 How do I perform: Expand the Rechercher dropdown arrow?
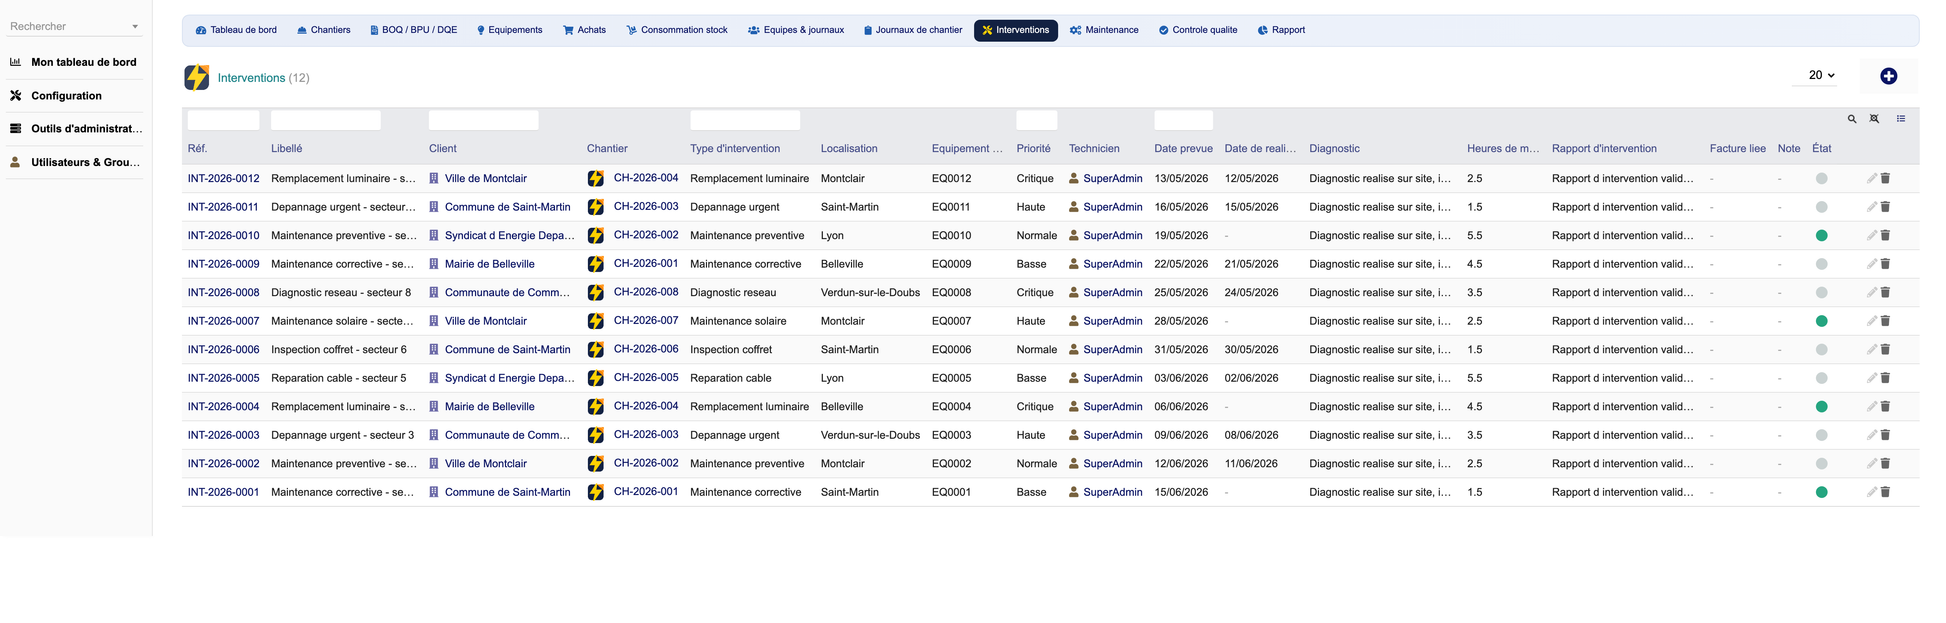135,27
